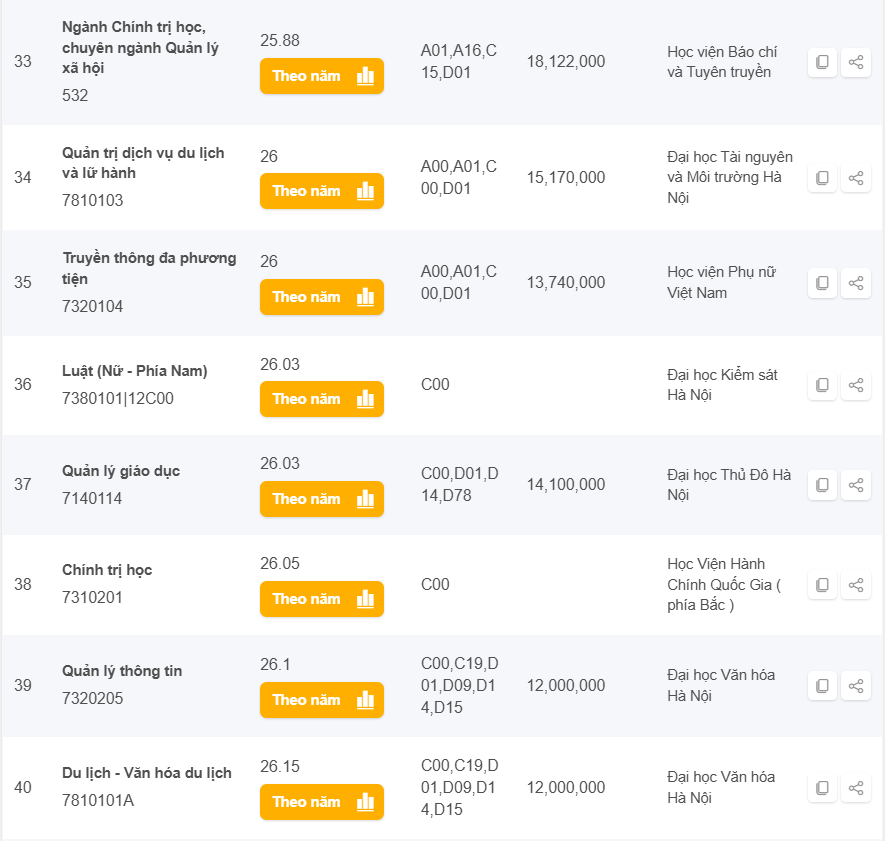Copy Chính trị học row 38
The width and height of the screenshot is (885, 841).
(x=822, y=585)
